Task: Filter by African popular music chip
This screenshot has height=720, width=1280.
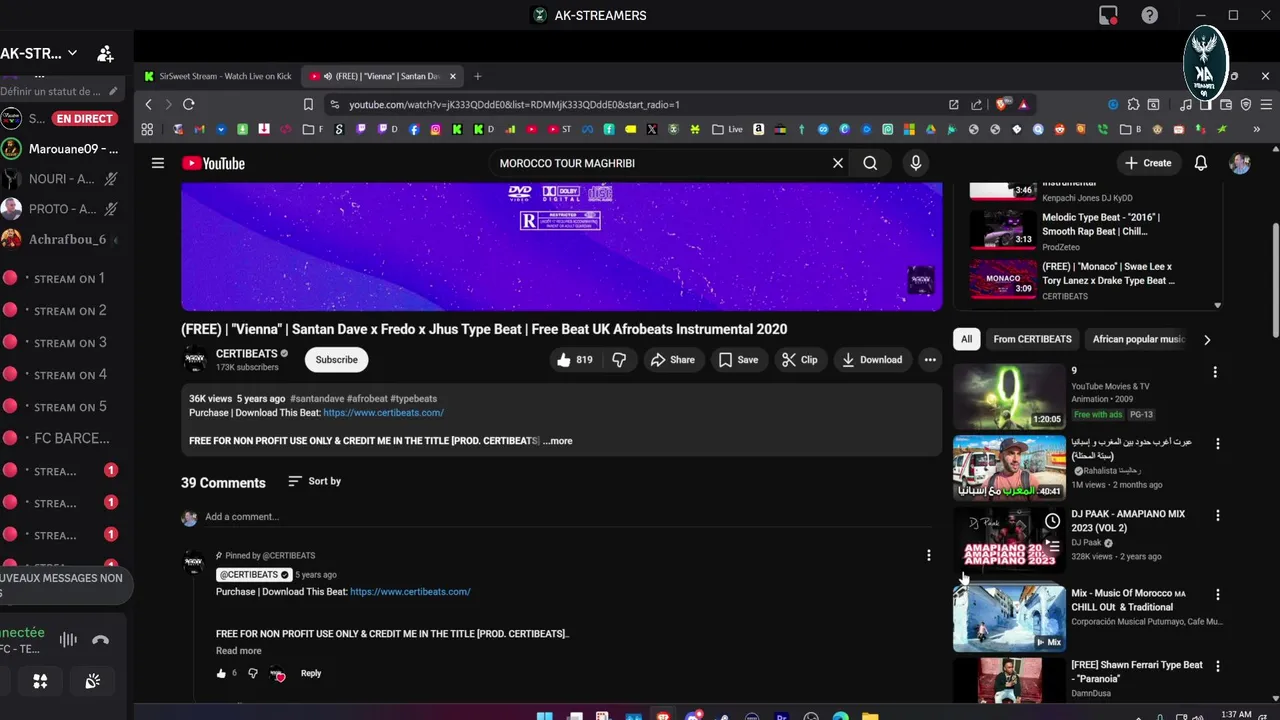Action: point(1138,339)
